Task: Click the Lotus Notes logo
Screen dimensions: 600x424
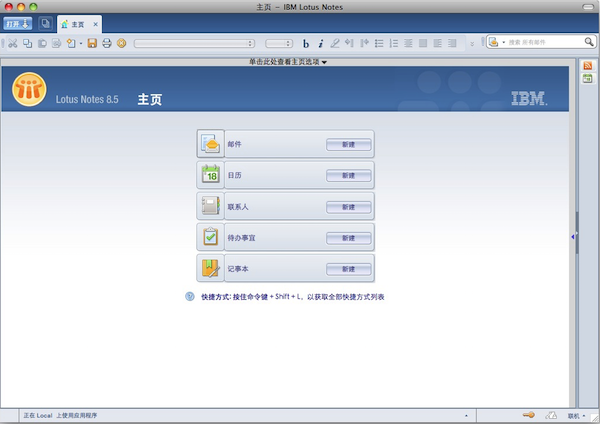Action: click(x=29, y=89)
